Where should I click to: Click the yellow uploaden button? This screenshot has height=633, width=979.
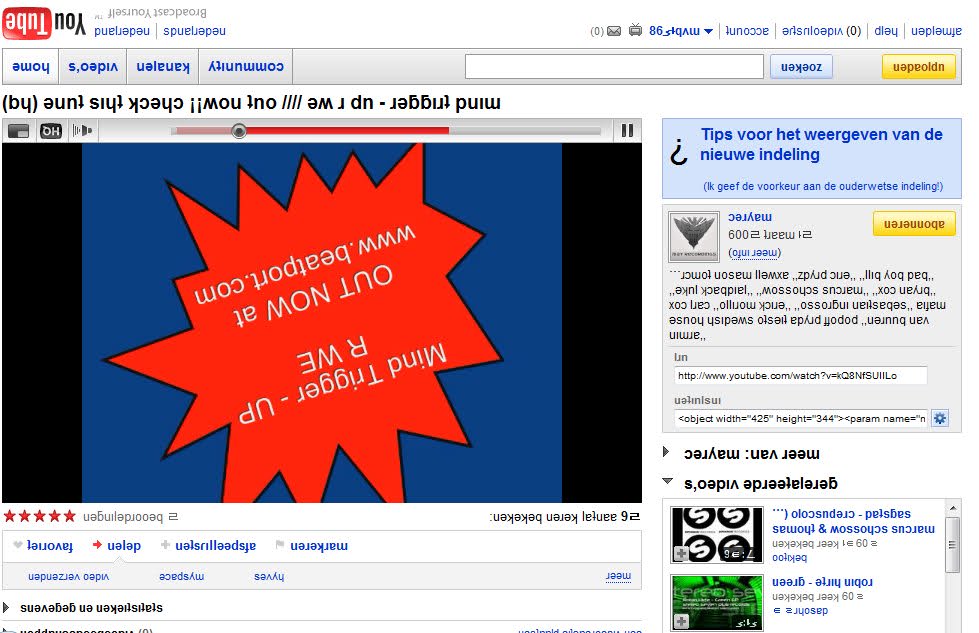pos(918,67)
